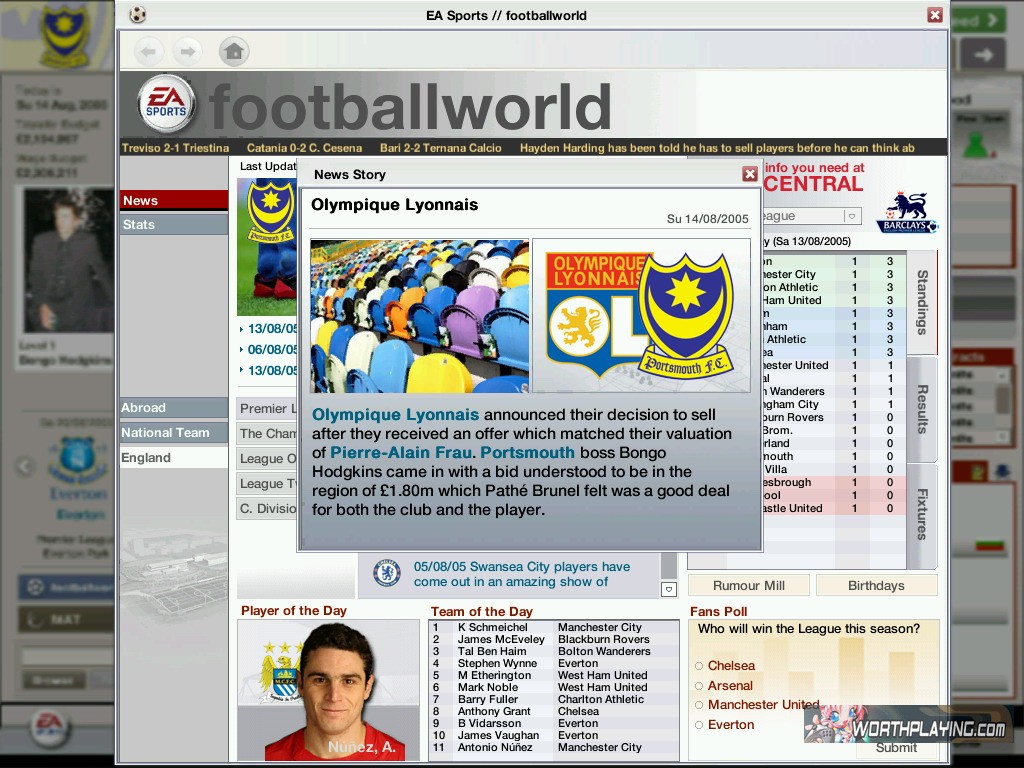Go to the home page icon
This screenshot has height=768, width=1024.
click(233, 51)
